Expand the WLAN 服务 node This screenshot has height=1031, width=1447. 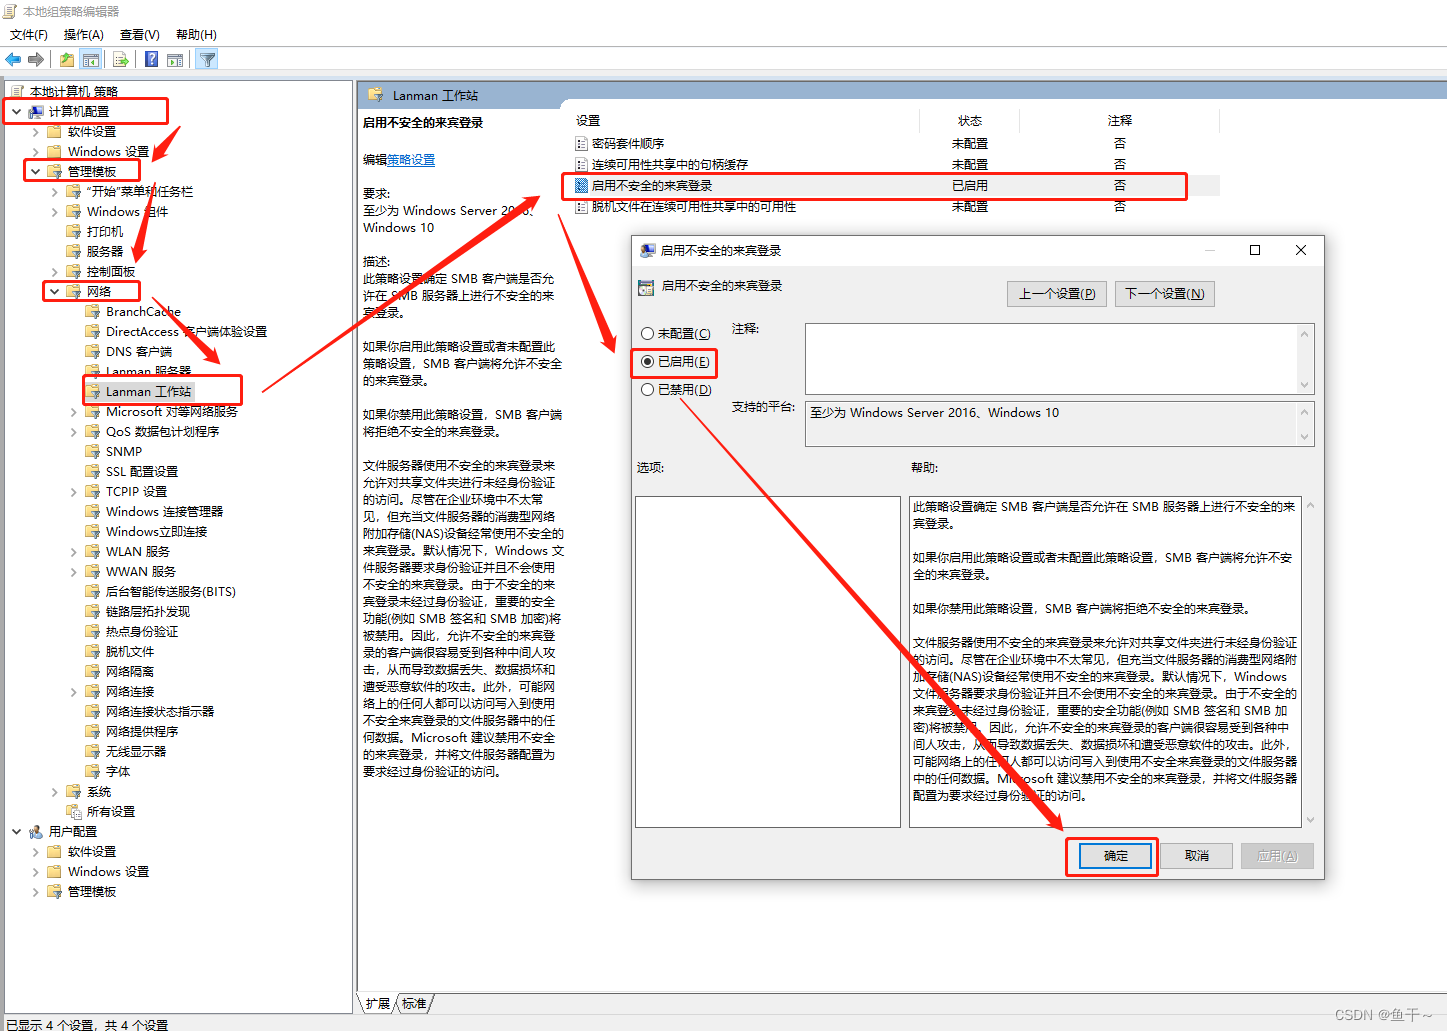pos(74,551)
